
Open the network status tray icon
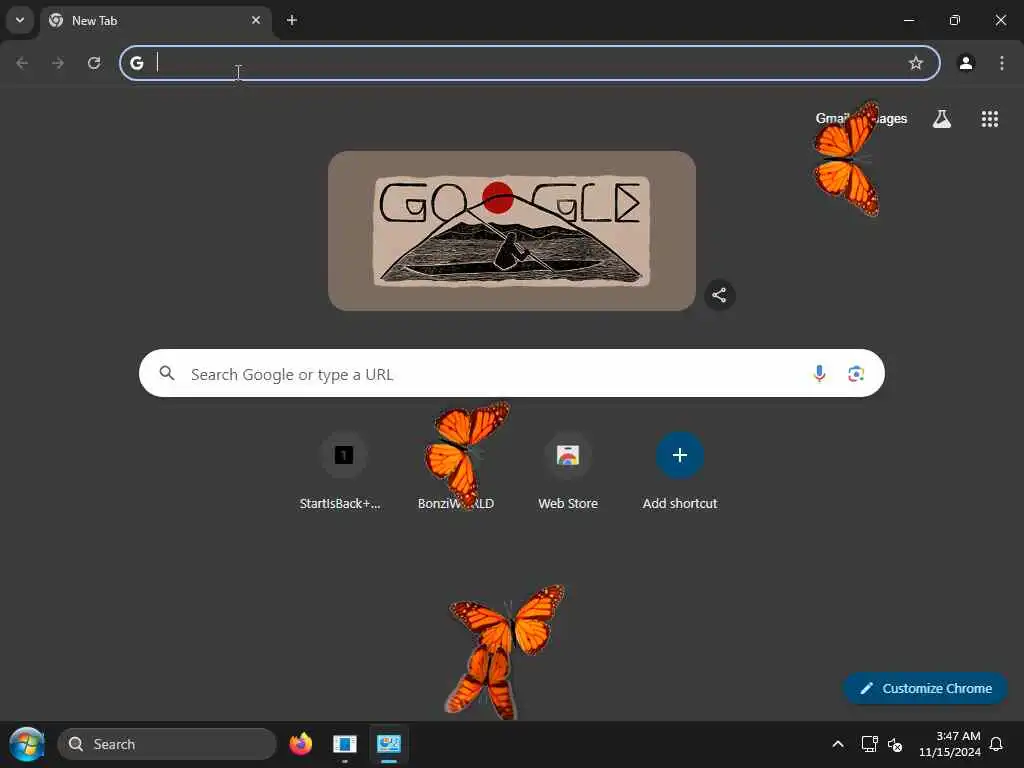(869, 744)
